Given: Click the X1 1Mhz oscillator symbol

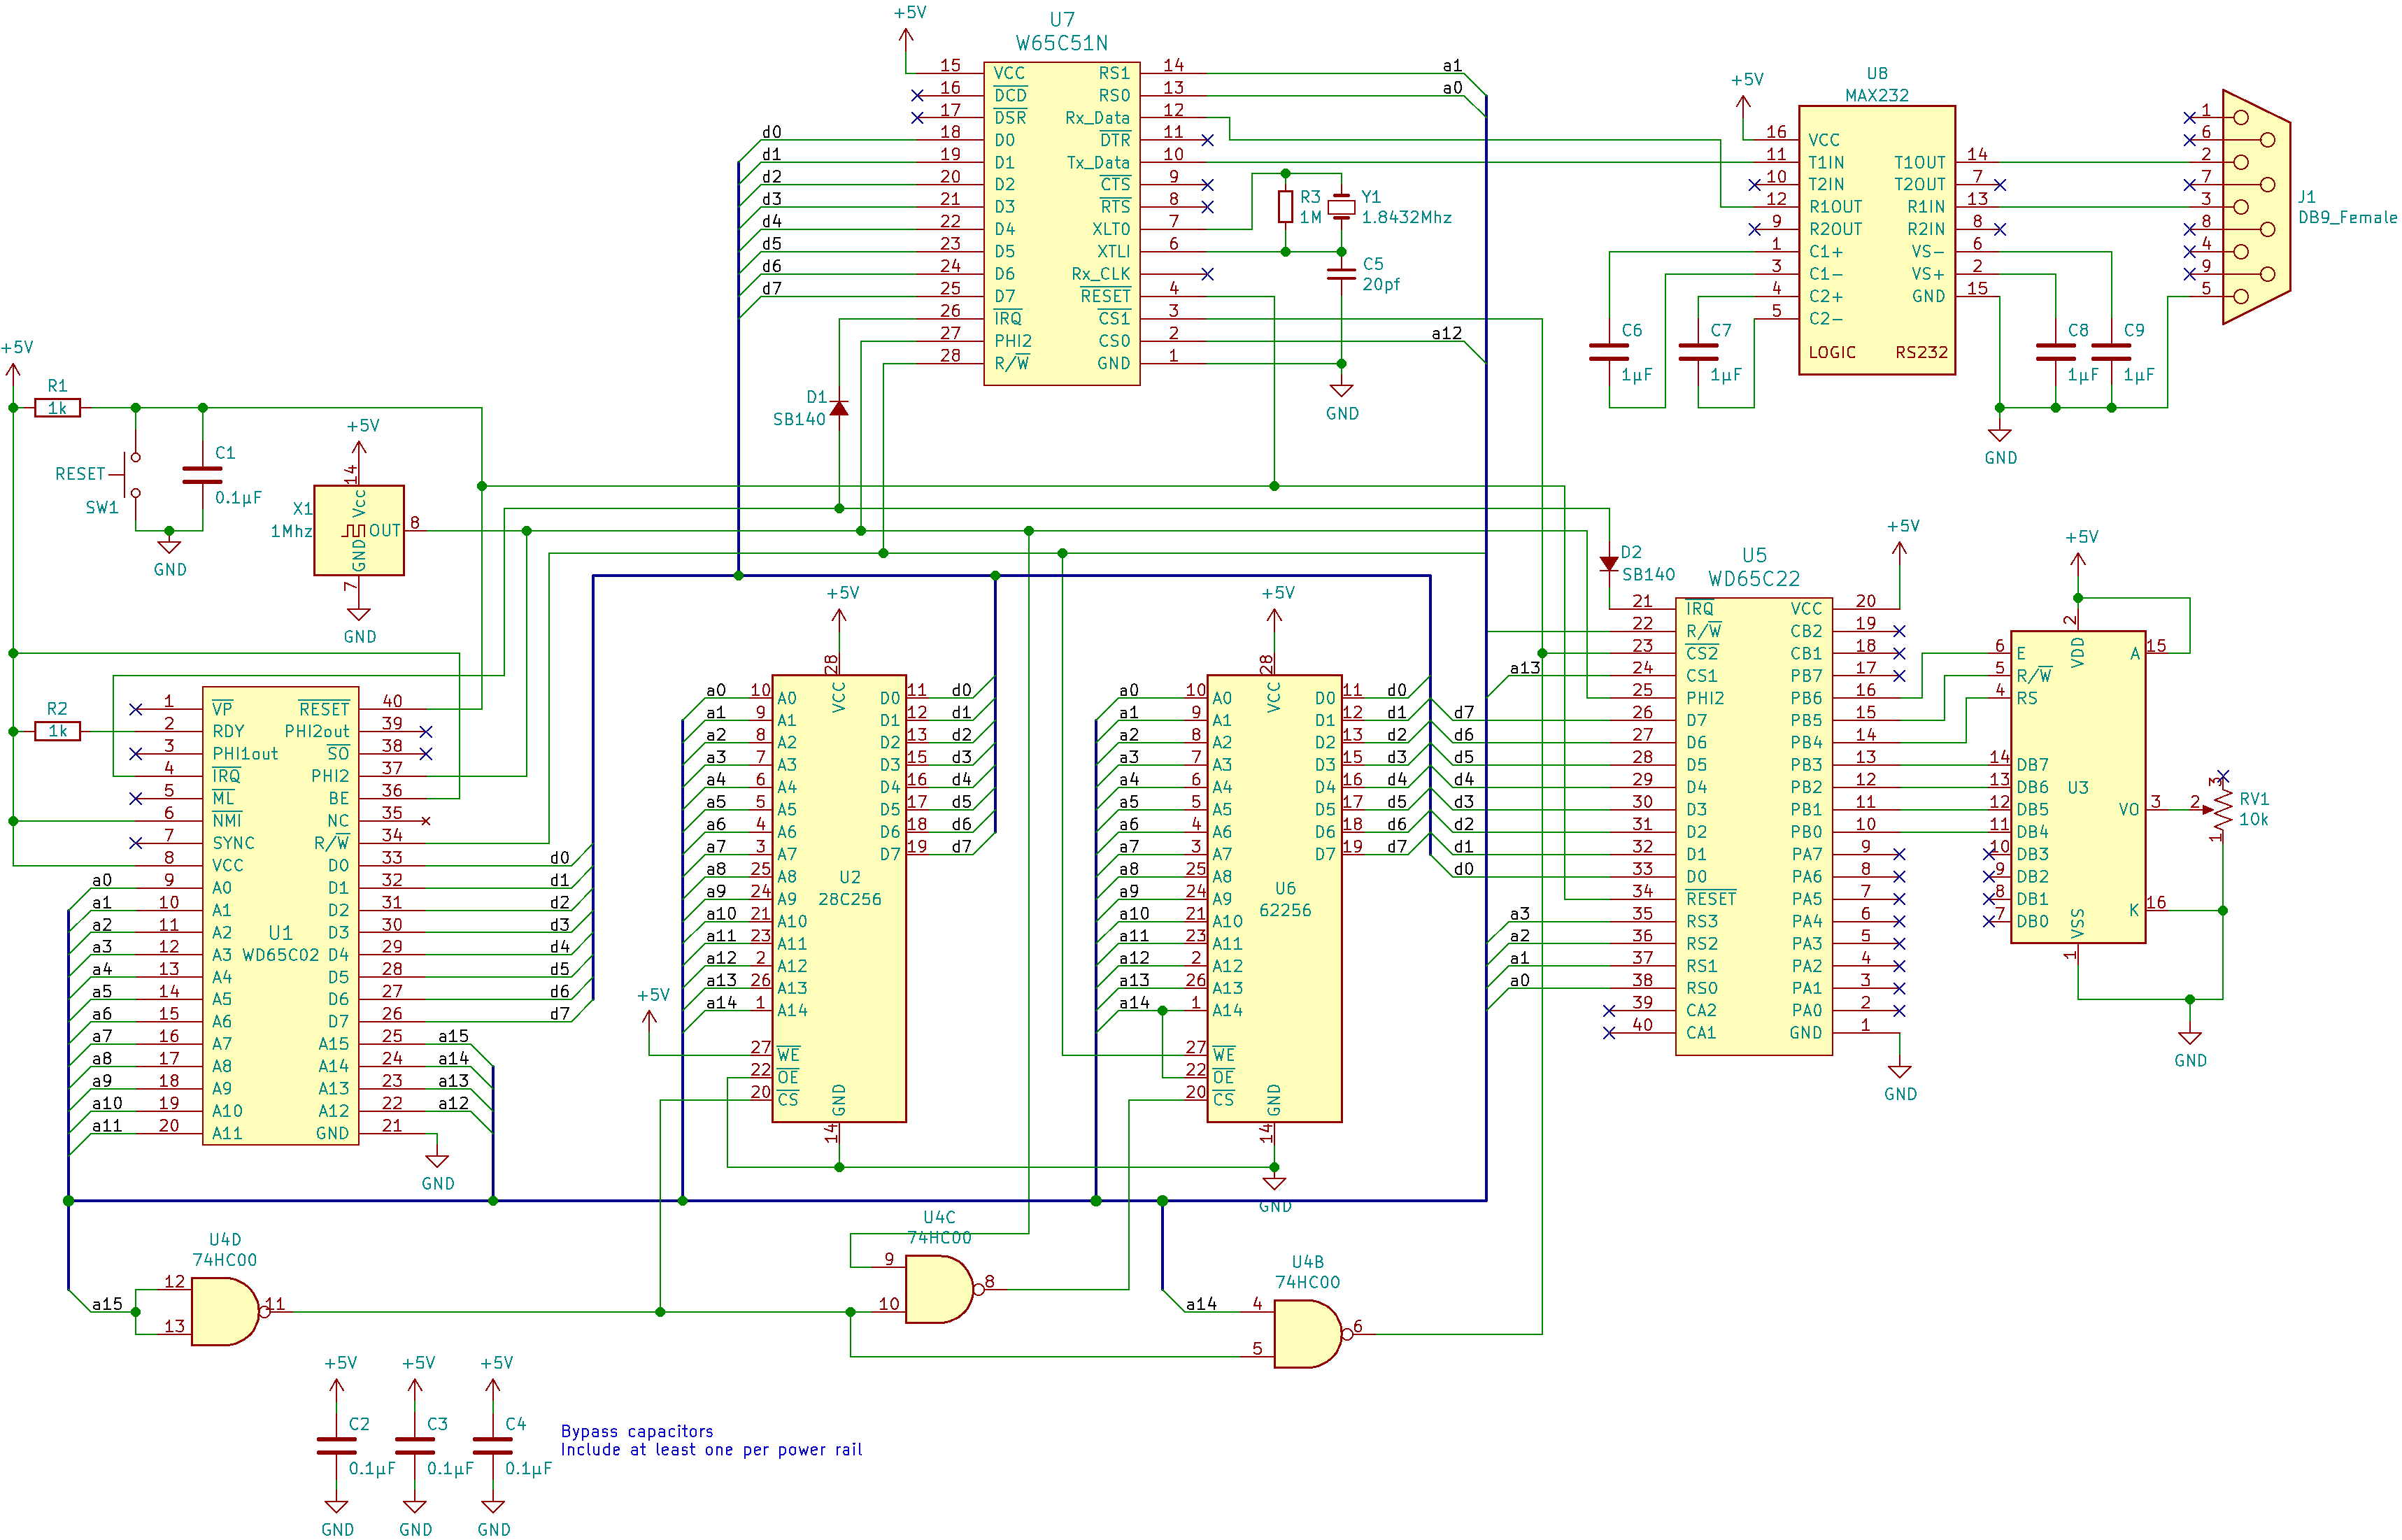Looking at the screenshot, I should [x=358, y=530].
